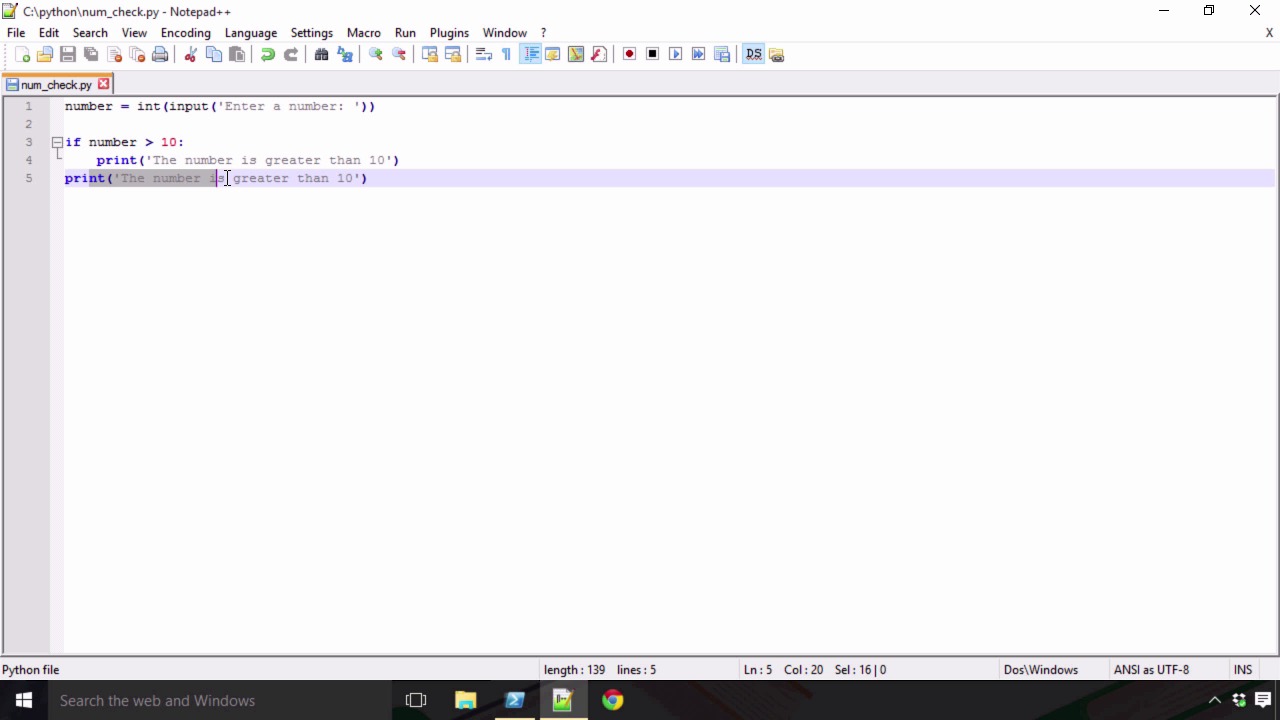Screen dimensions: 1280x720
Task: Redo edit toolbar arrow
Action: (291, 54)
